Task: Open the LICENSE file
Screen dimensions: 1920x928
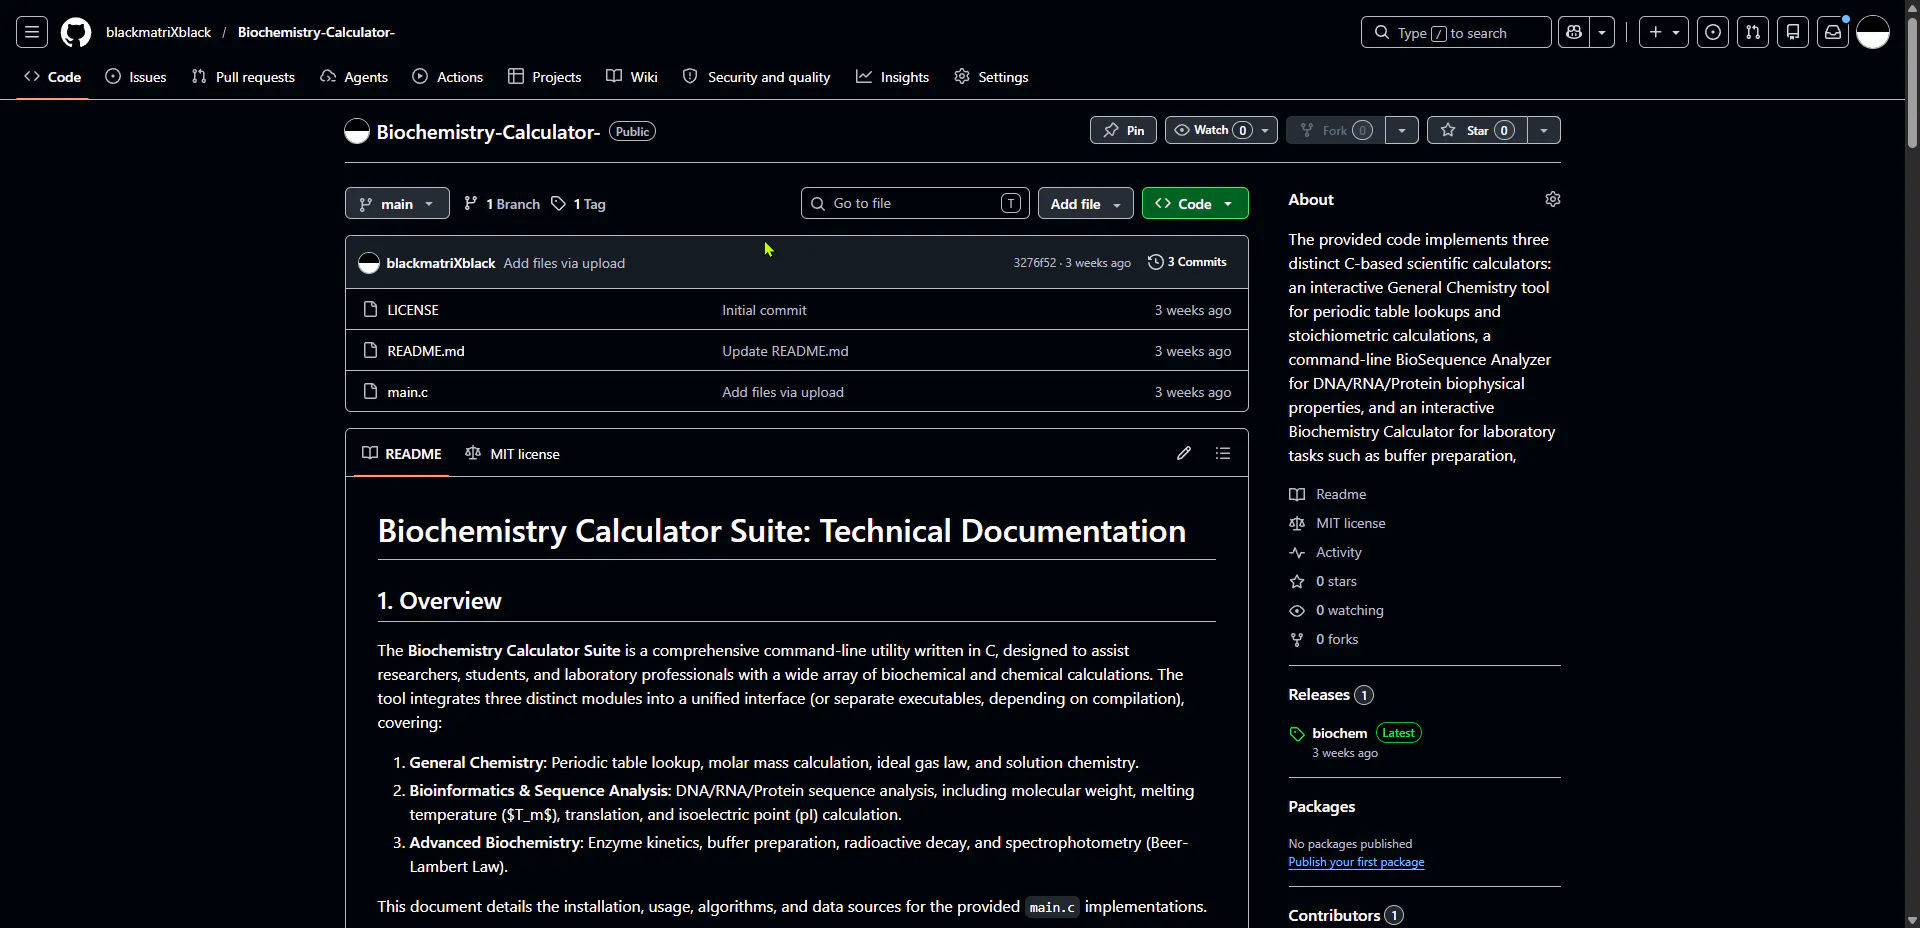Action: click(x=413, y=310)
